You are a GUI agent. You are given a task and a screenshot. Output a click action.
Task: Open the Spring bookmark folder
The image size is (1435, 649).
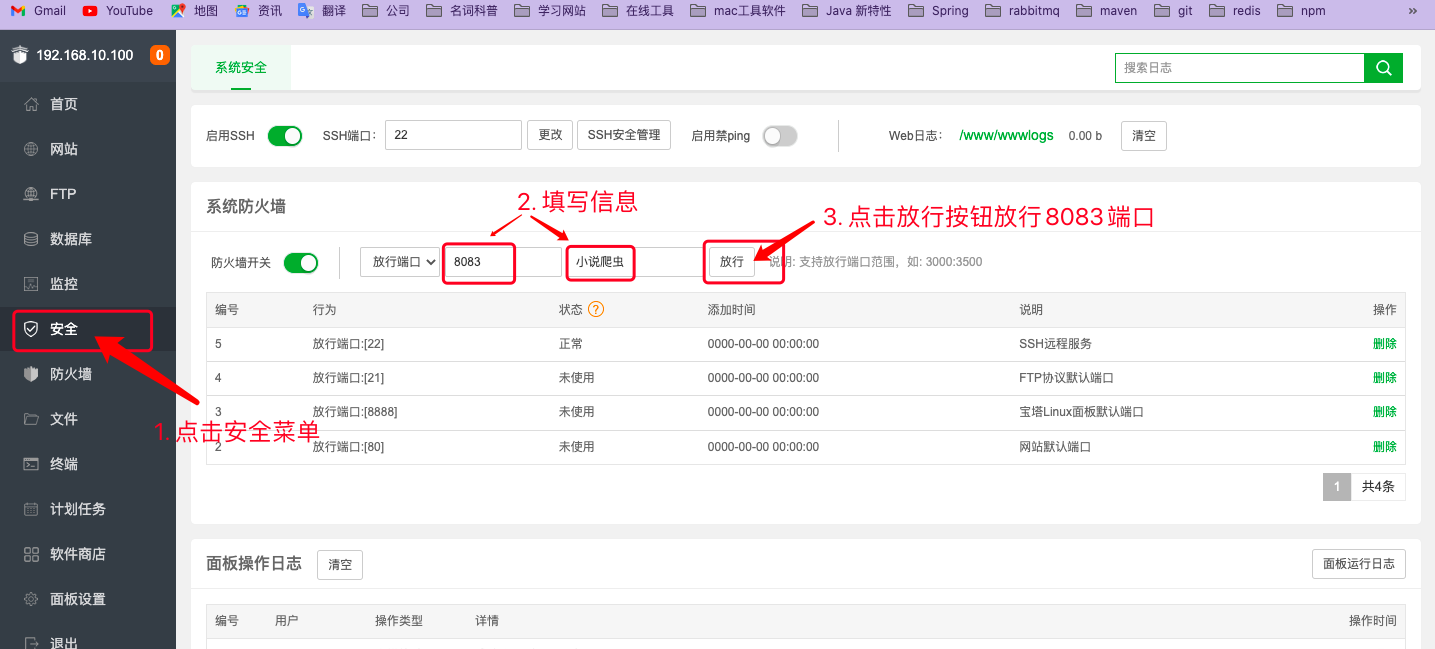click(939, 11)
